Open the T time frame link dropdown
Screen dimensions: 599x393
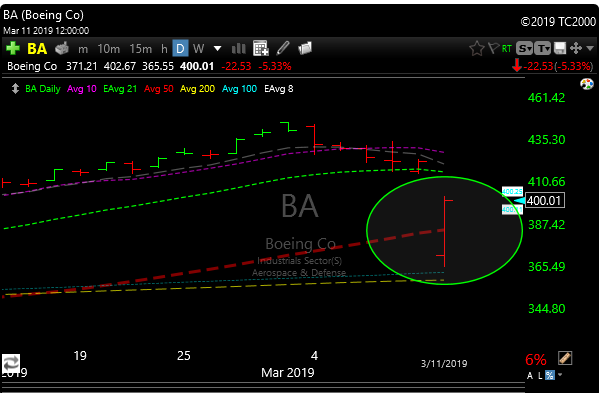click(542, 49)
